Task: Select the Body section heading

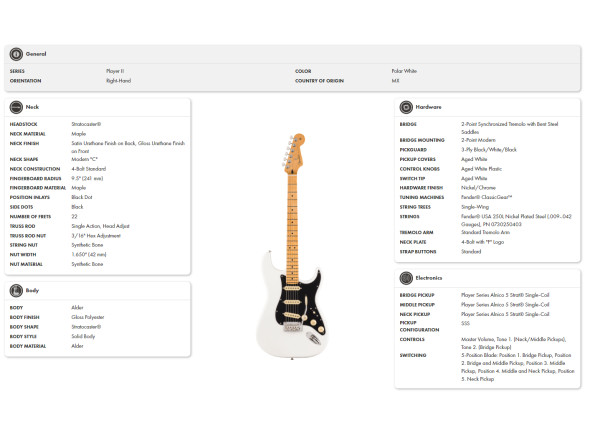Action: coord(32,291)
